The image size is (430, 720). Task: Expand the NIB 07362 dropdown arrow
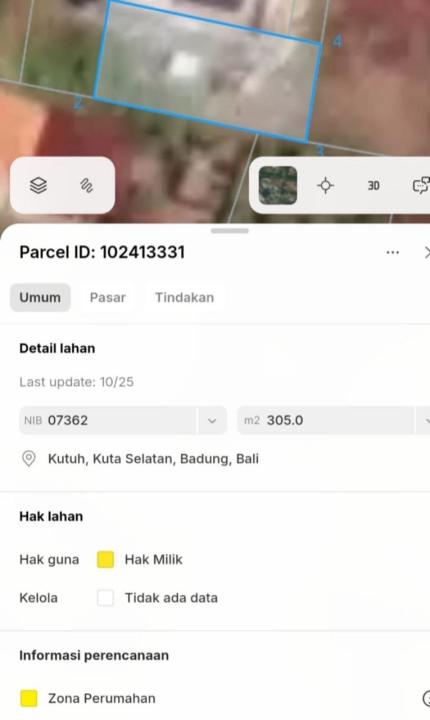[x=212, y=420]
